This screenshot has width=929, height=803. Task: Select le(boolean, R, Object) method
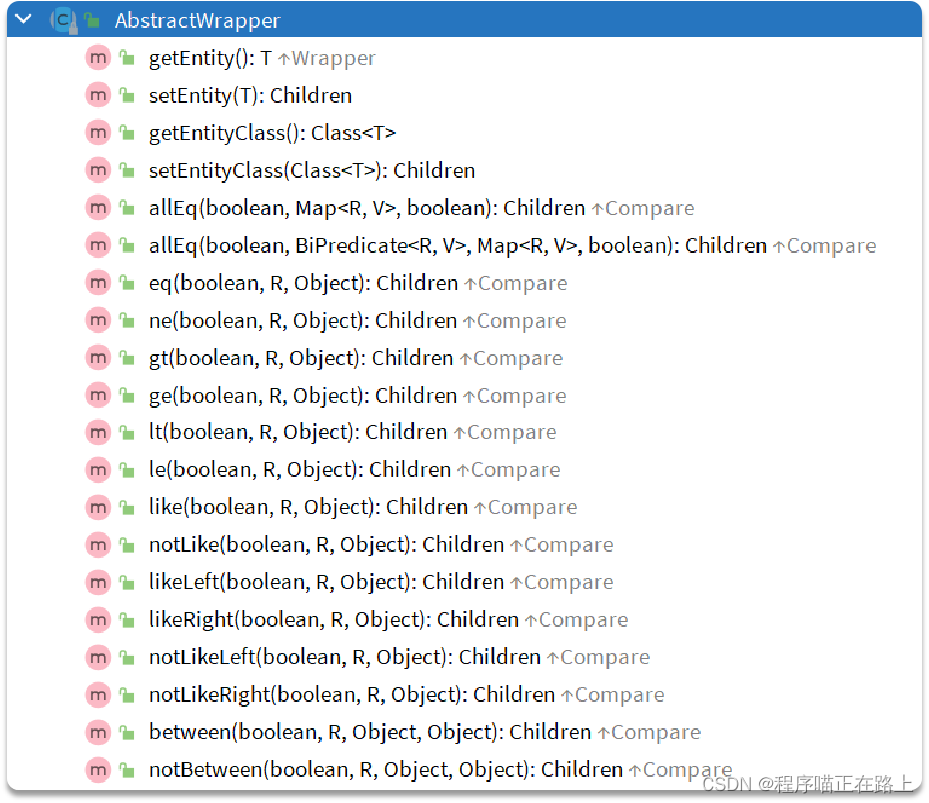(x=300, y=470)
